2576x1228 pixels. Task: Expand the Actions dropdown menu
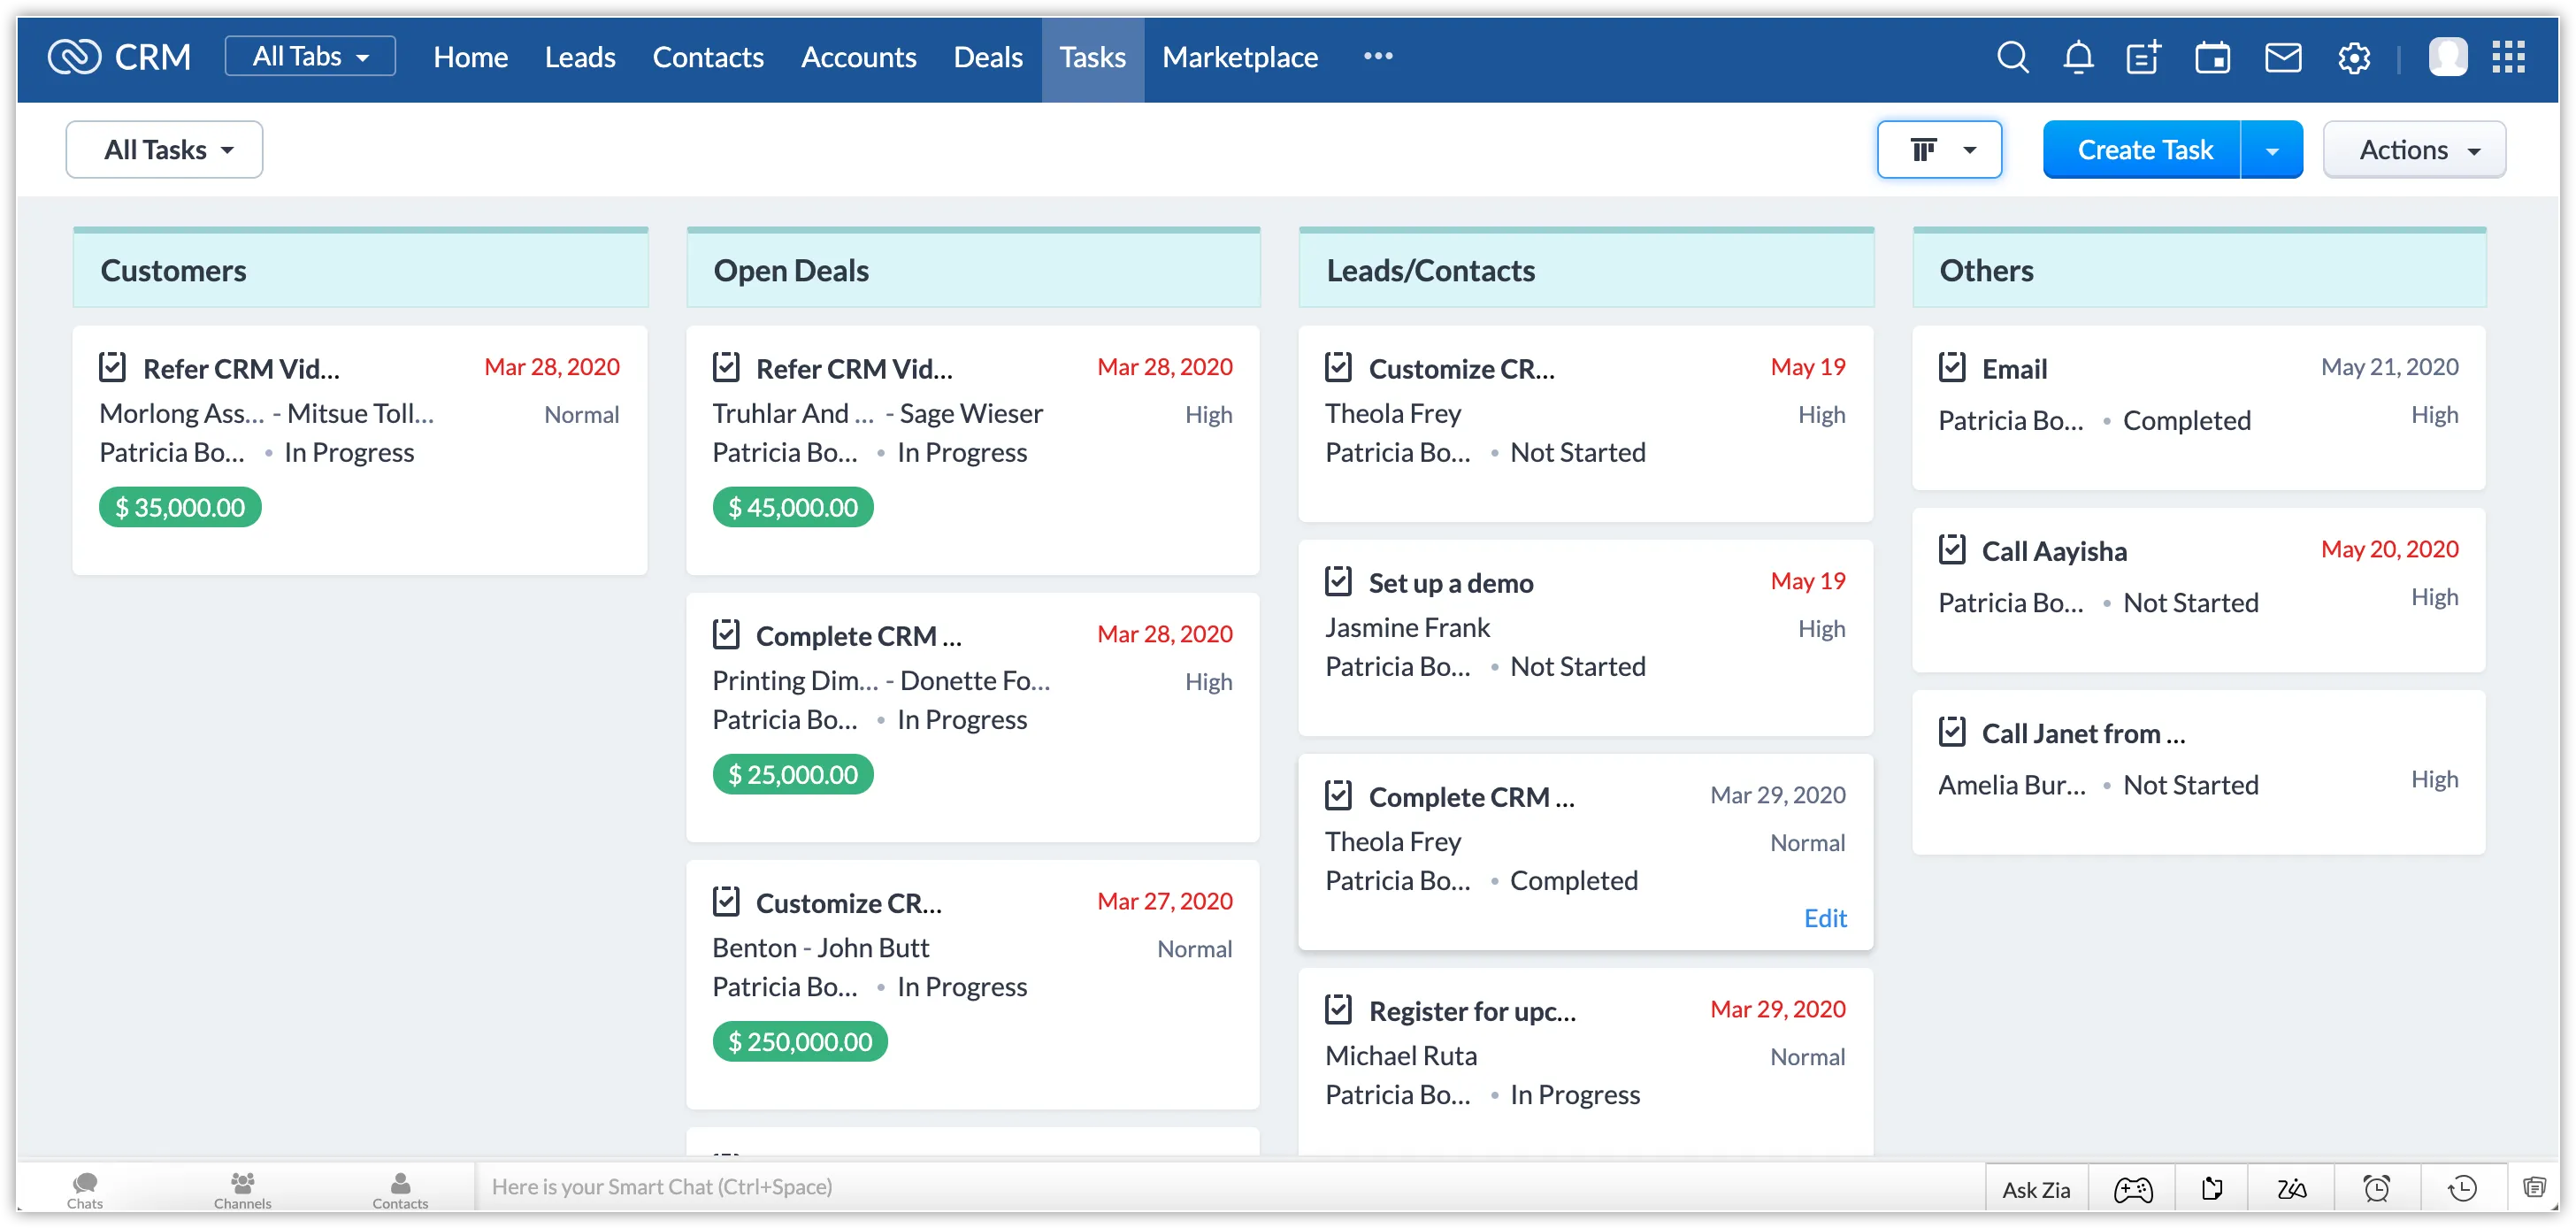pos(2414,150)
